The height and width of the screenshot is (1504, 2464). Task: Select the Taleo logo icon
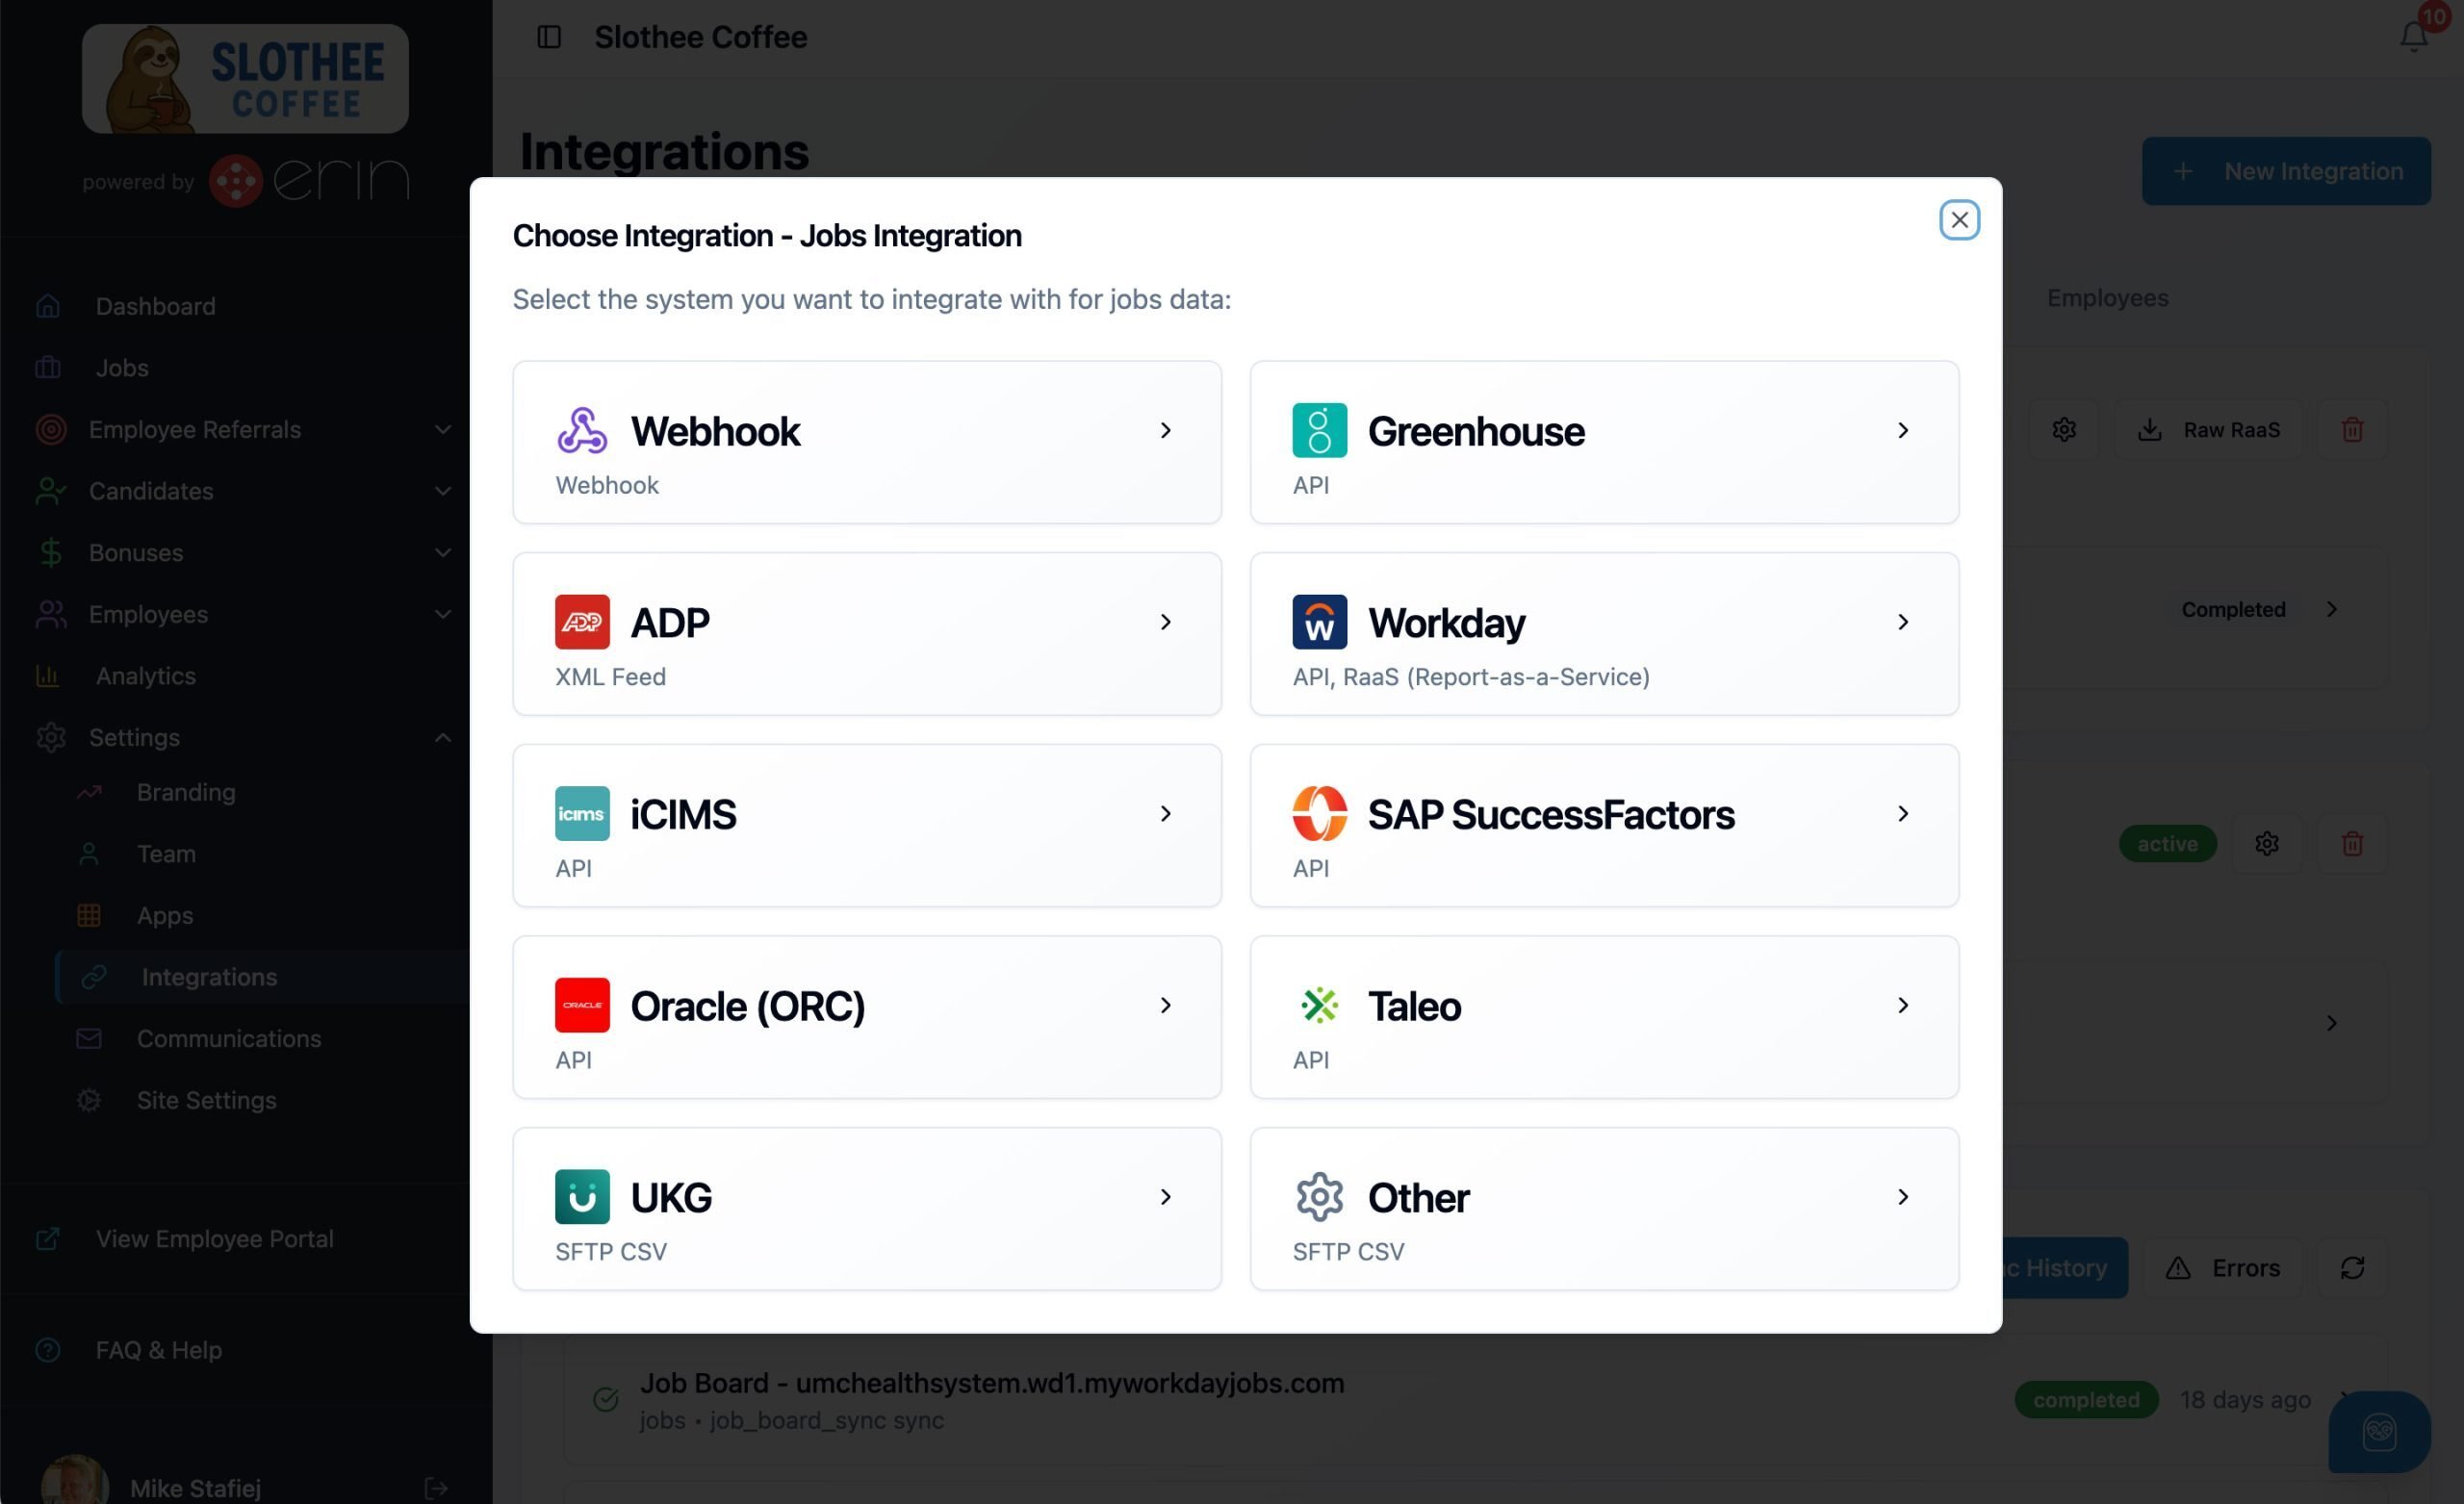tap(1319, 1005)
